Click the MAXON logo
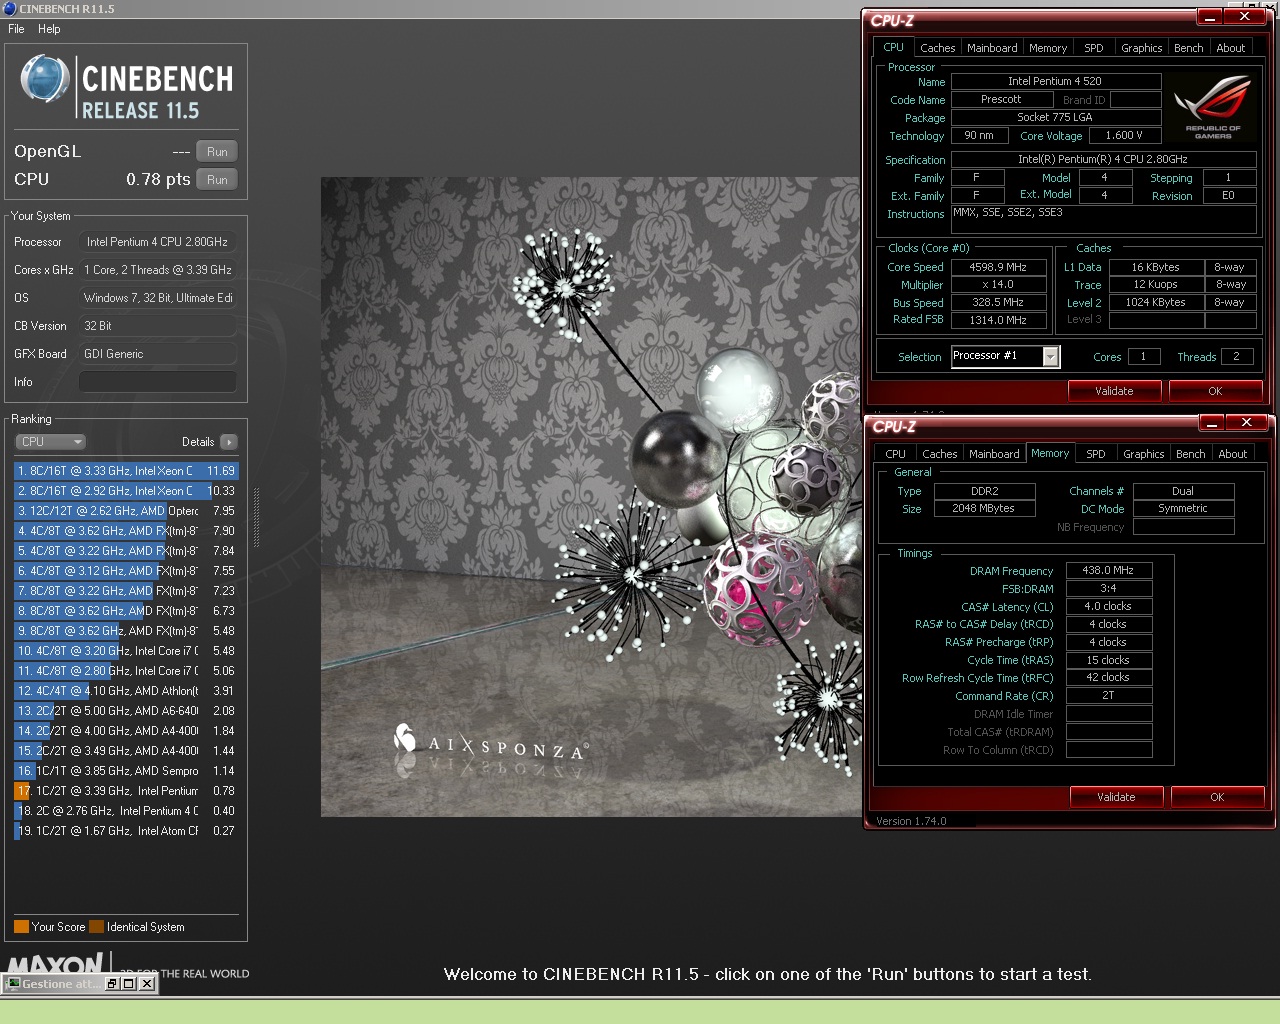The width and height of the screenshot is (1280, 1024). pos(56,965)
